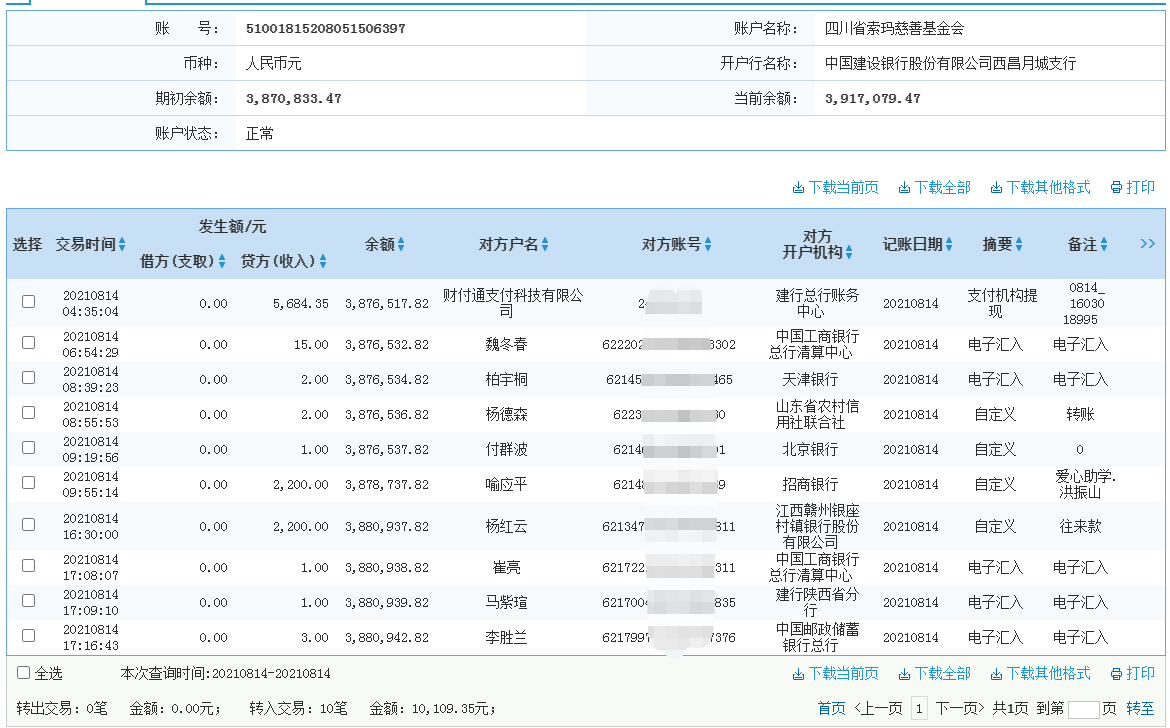Viewport: 1170px width, 728px height.
Task: Check the 财付通支付 transaction row checkbox
Action: 28,300
